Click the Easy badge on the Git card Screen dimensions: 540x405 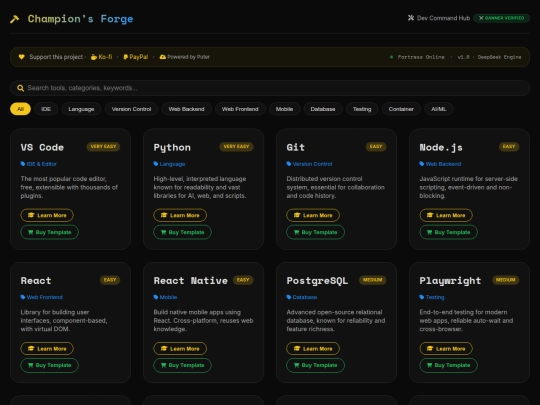376,147
